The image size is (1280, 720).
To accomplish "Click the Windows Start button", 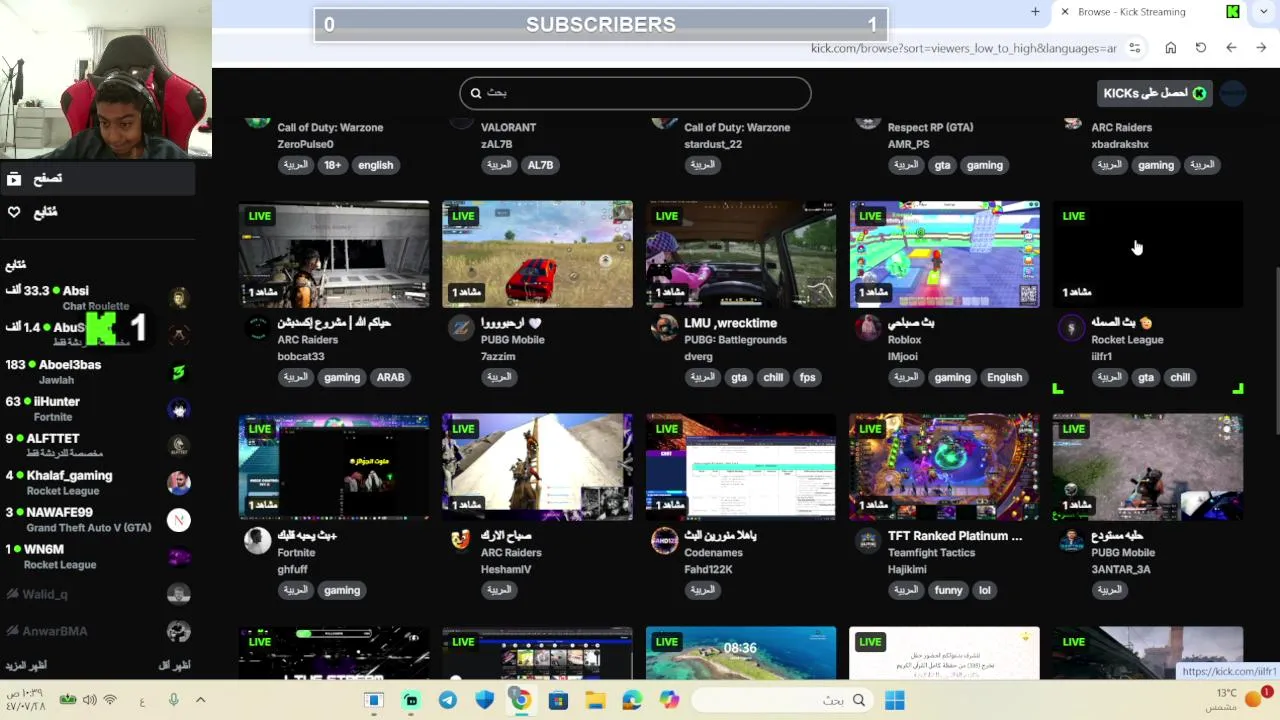I will pyautogui.click(x=895, y=700).
